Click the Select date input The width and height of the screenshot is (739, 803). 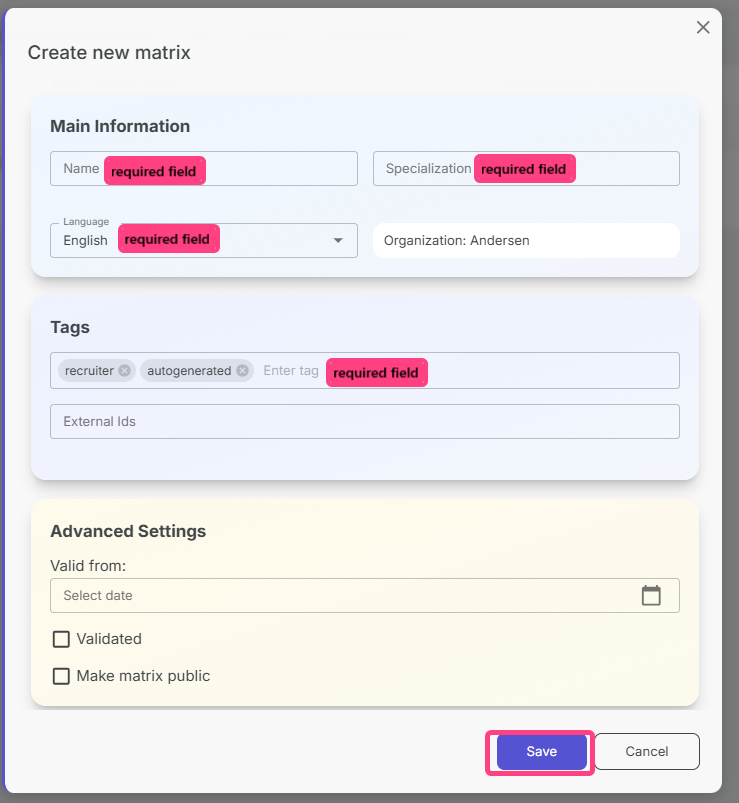[x=340, y=596]
